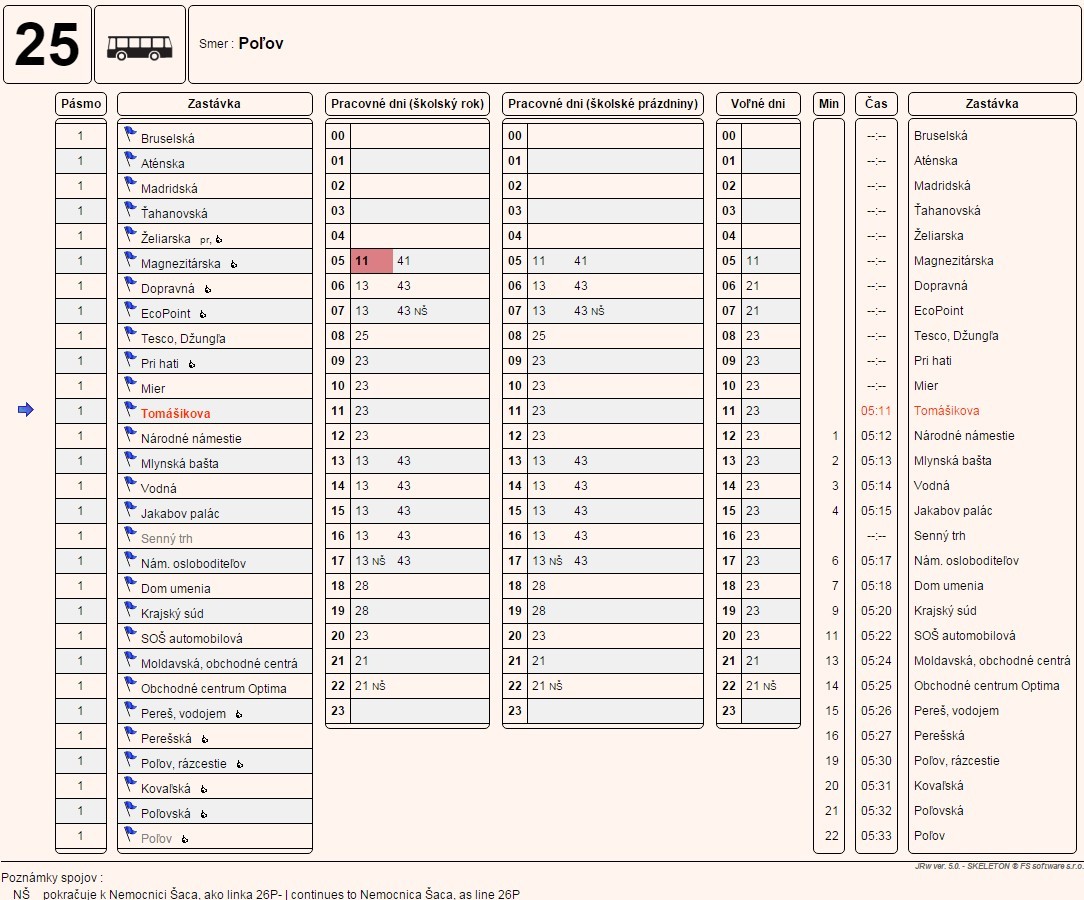Click the flag icon beside Kovaľská
This screenshot has height=900, width=1084.
coord(129,784)
